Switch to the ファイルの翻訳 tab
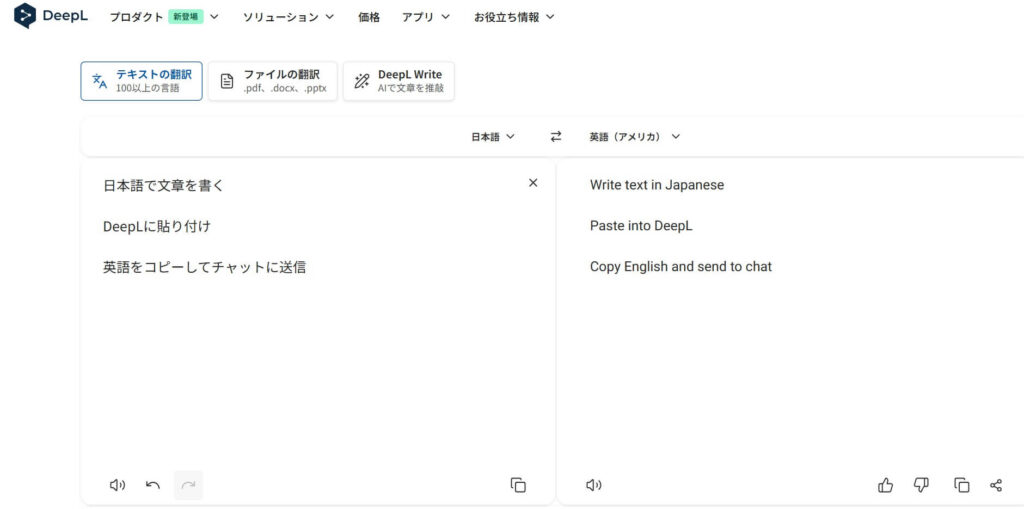1024x509 pixels. click(272, 81)
